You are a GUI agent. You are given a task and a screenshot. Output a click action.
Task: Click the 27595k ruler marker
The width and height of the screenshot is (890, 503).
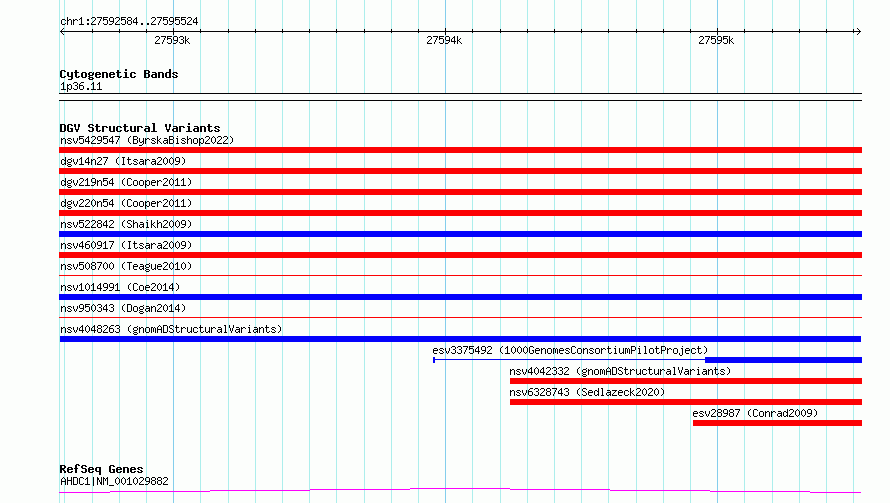coord(716,40)
